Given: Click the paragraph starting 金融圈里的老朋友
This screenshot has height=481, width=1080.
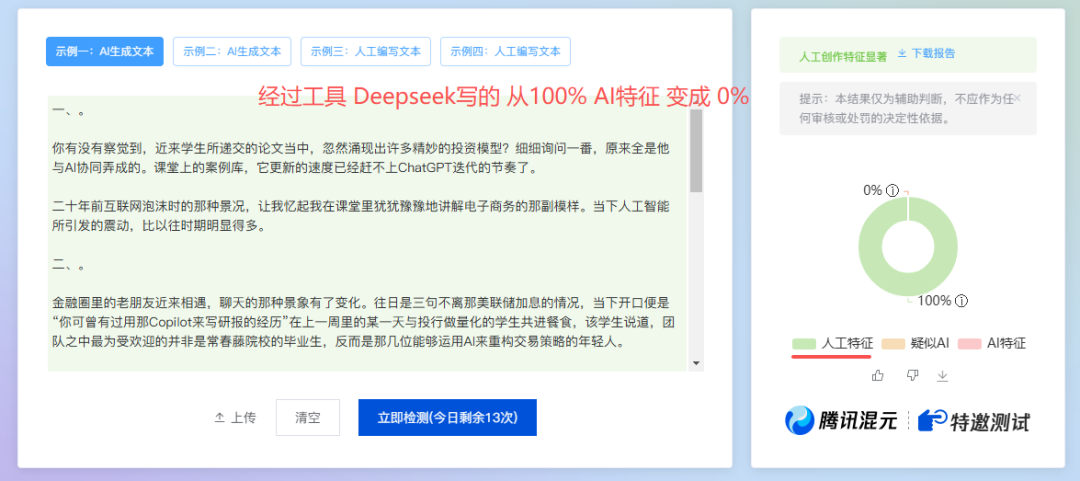Looking at the screenshot, I should (x=364, y=322).
